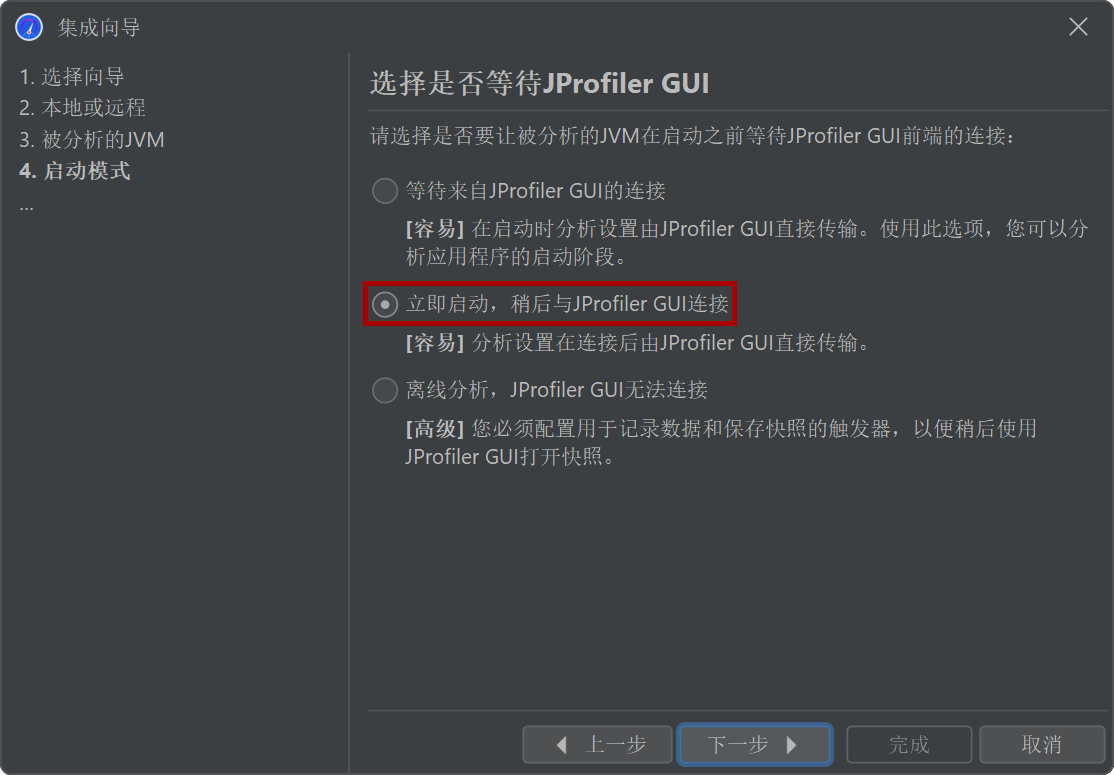
Task: Open step 3. 被分析的JVM
Action: [x=92, y=139]
